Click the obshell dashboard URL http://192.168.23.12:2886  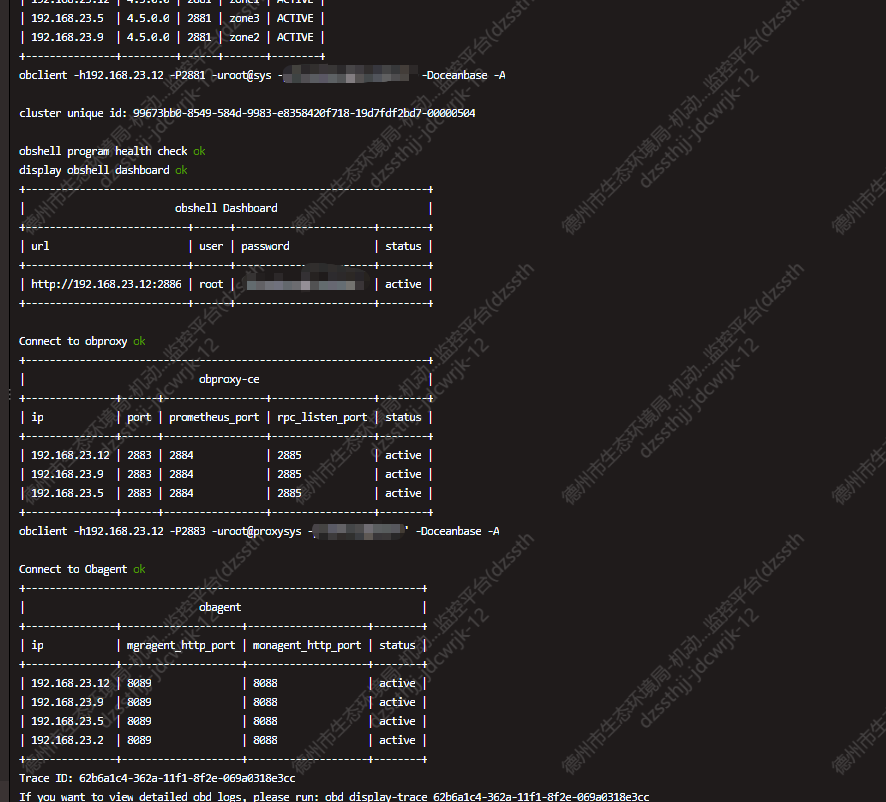pyautogui.click(x=106, y=284)
